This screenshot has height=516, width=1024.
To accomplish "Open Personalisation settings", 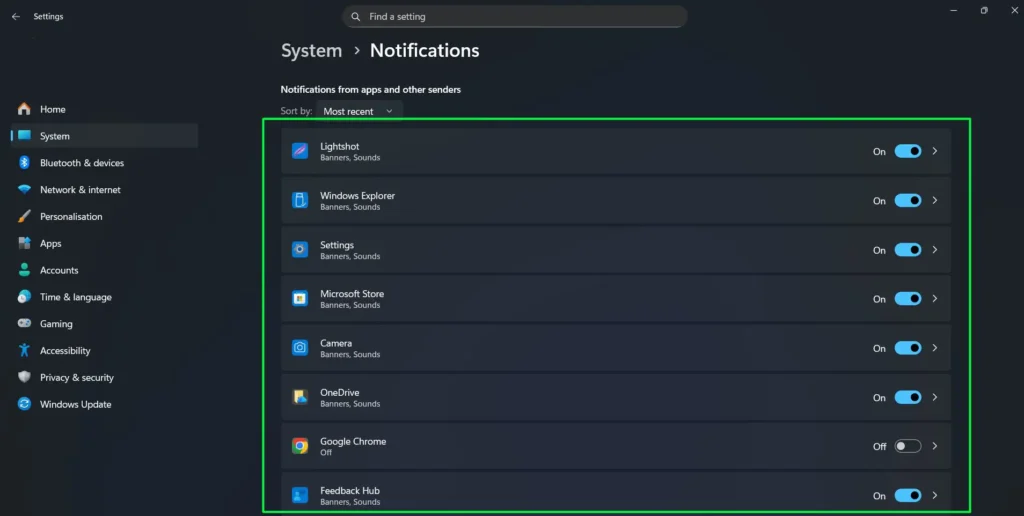I will (x=104, y=216).
